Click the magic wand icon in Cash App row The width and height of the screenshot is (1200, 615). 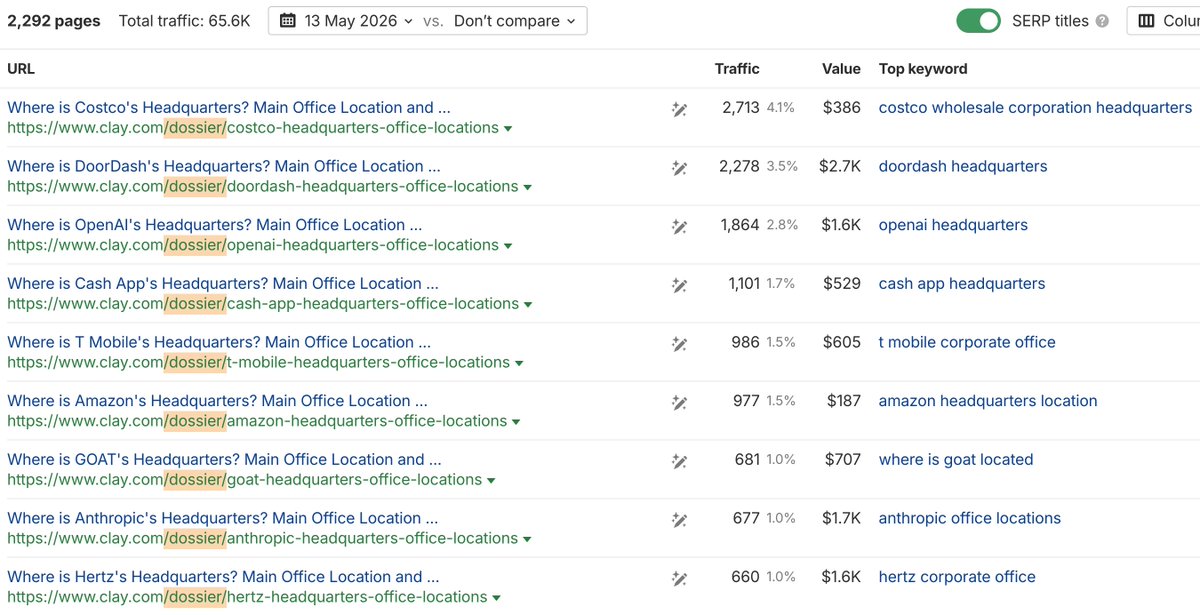(679, 287)
